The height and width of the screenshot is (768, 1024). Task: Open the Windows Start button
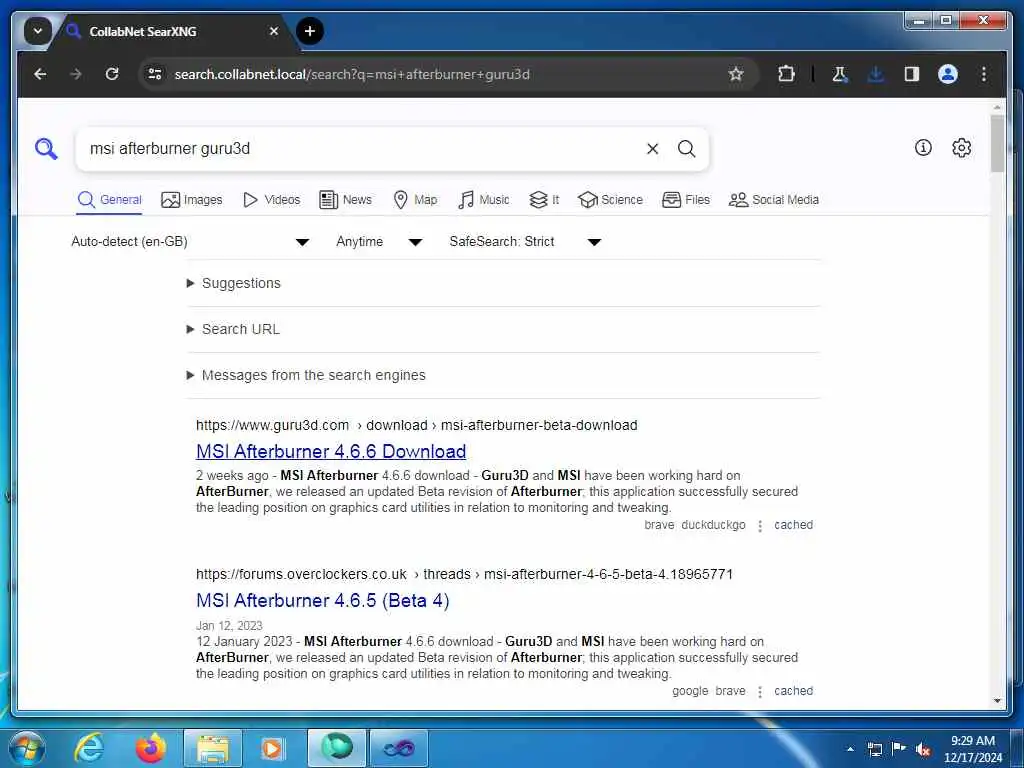point(27,748)
